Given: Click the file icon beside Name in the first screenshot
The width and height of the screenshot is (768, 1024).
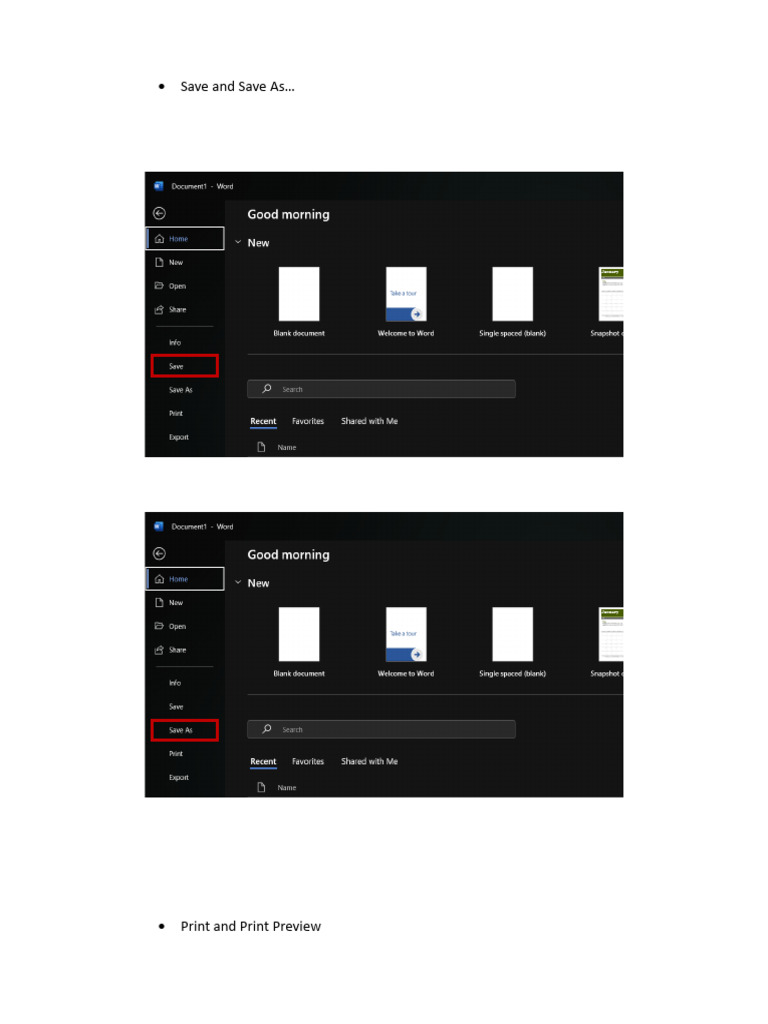Looking at the screenshot, I should click(x=261, y=447).
